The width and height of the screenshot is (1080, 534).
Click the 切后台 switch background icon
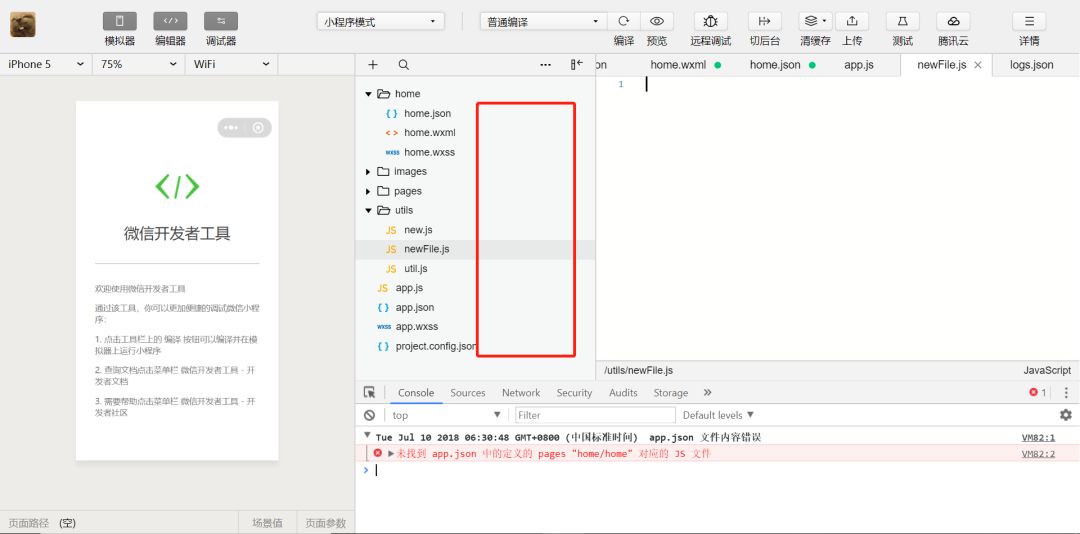[765, 21]
